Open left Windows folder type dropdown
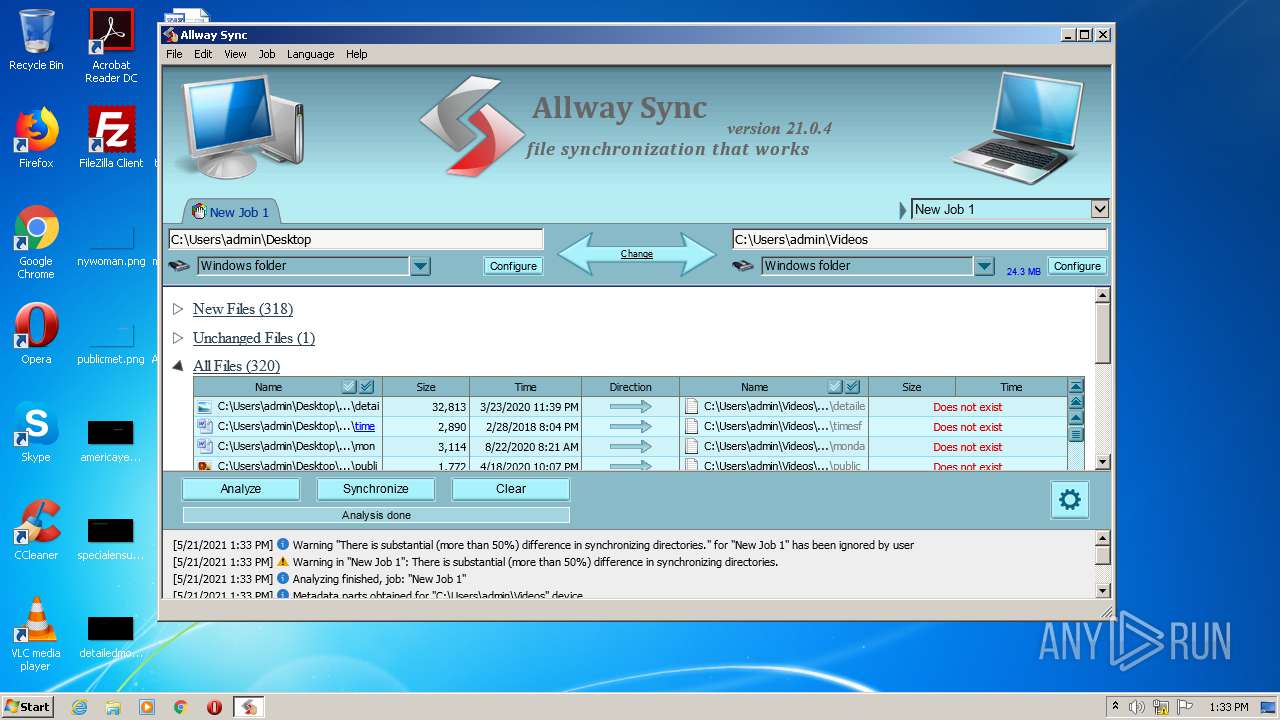This screenshot has width=1280, height=720. (x=421, y=266)
